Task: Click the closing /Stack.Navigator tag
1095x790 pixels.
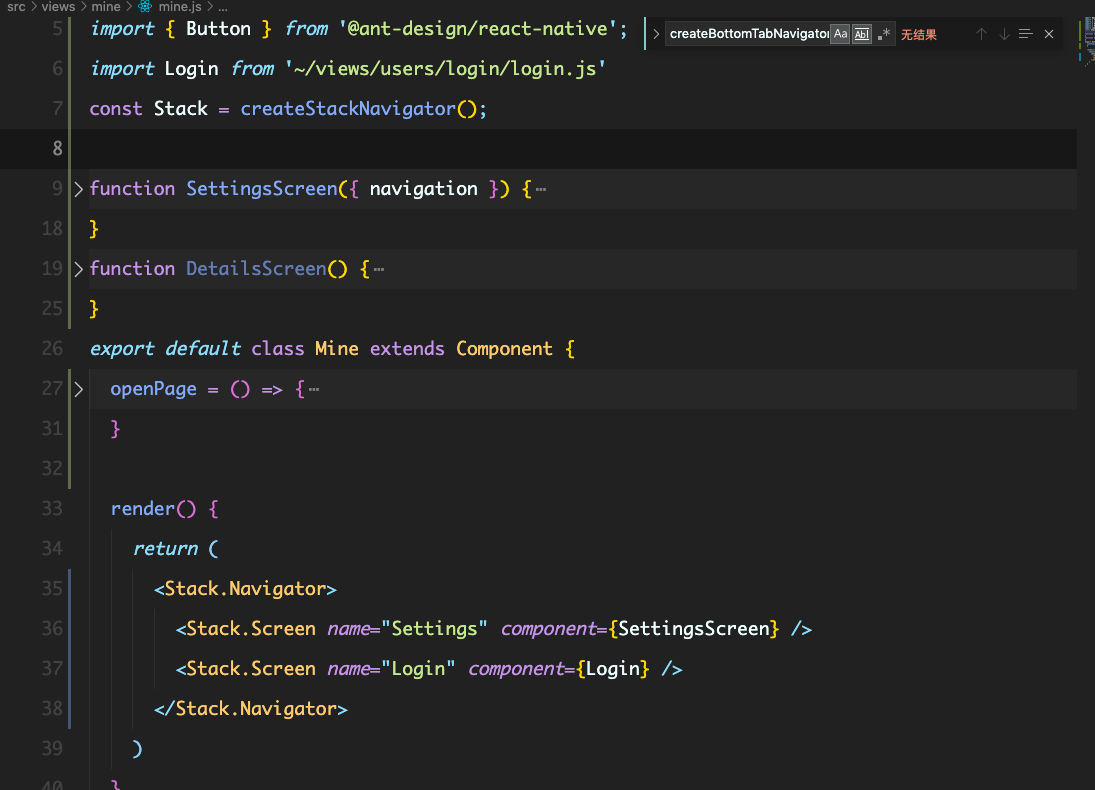Action: point(251,709)
